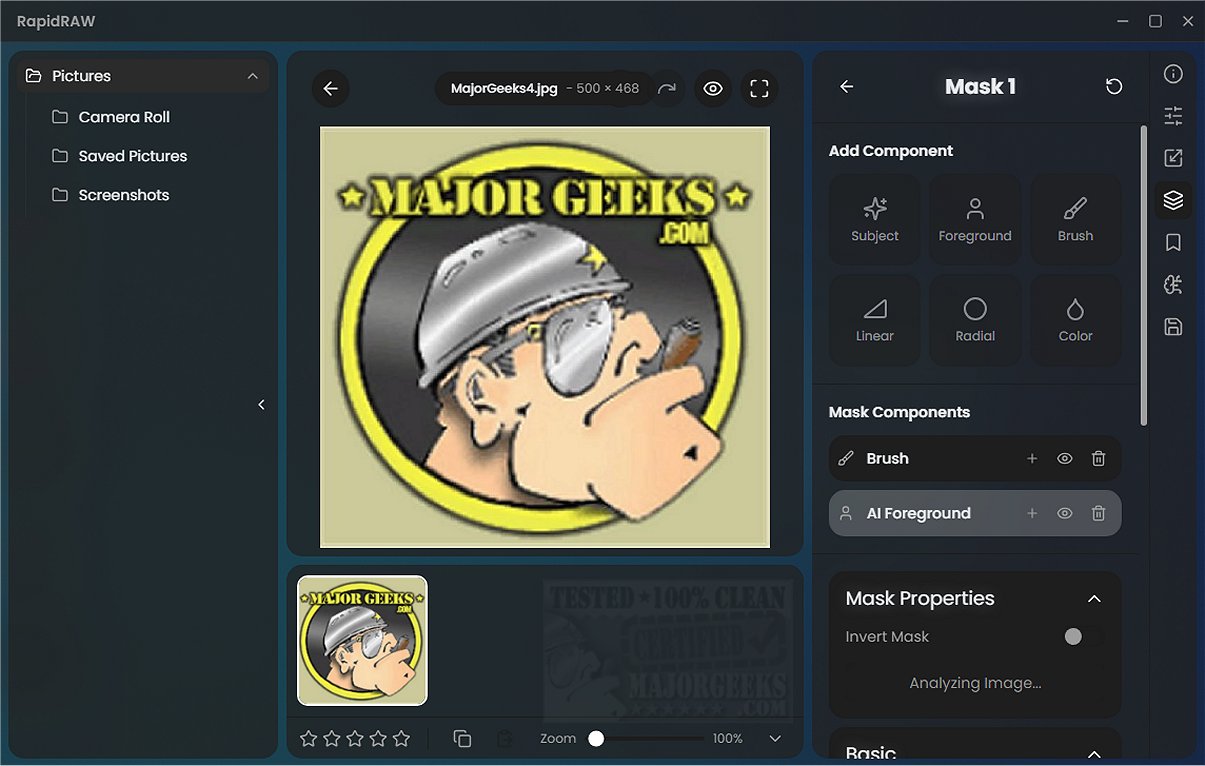Open the crop and export-arrow panel
The image size is (1205, 766).
pos(1173,158)
